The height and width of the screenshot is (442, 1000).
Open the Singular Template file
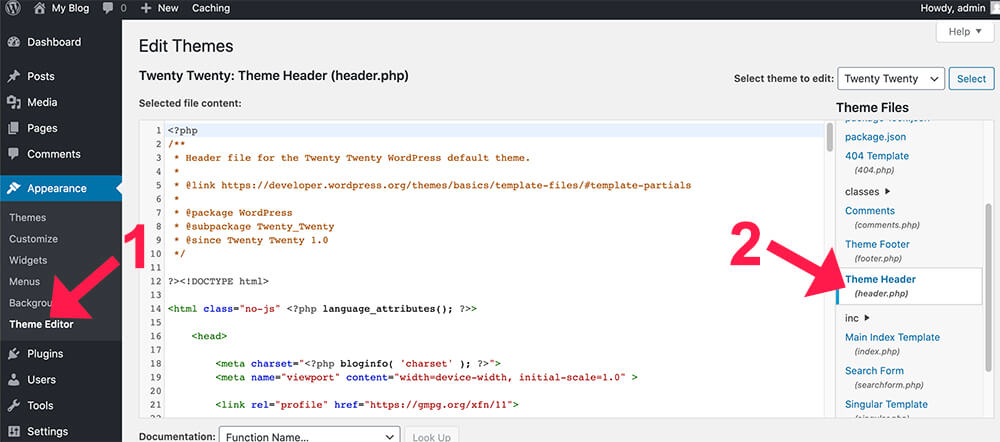coord(886,404)
